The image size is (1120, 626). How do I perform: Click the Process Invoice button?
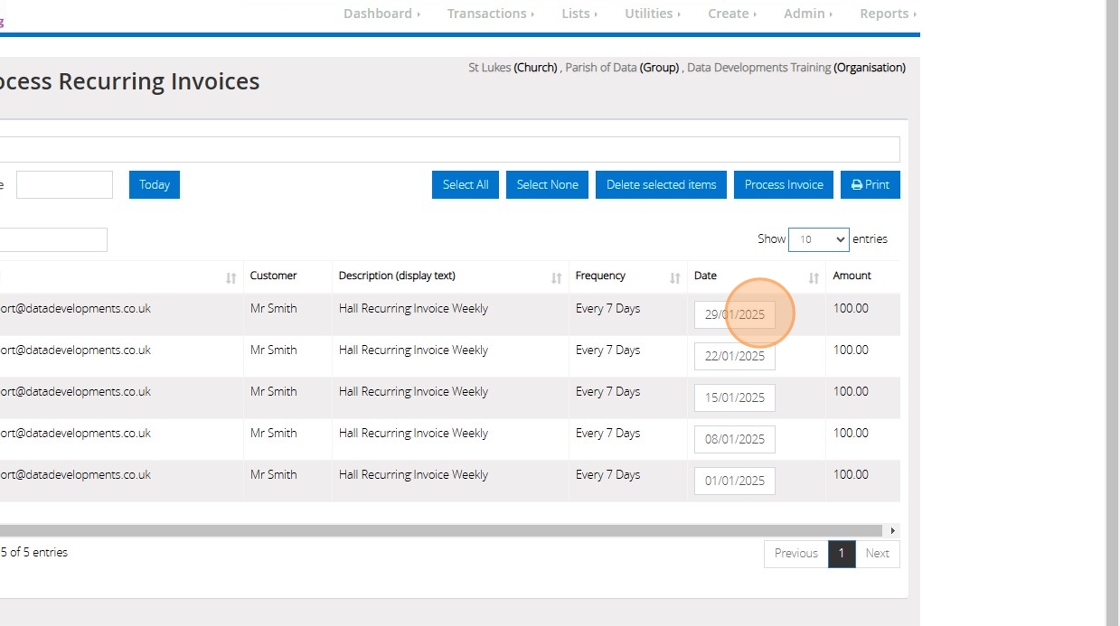point(783,185)
